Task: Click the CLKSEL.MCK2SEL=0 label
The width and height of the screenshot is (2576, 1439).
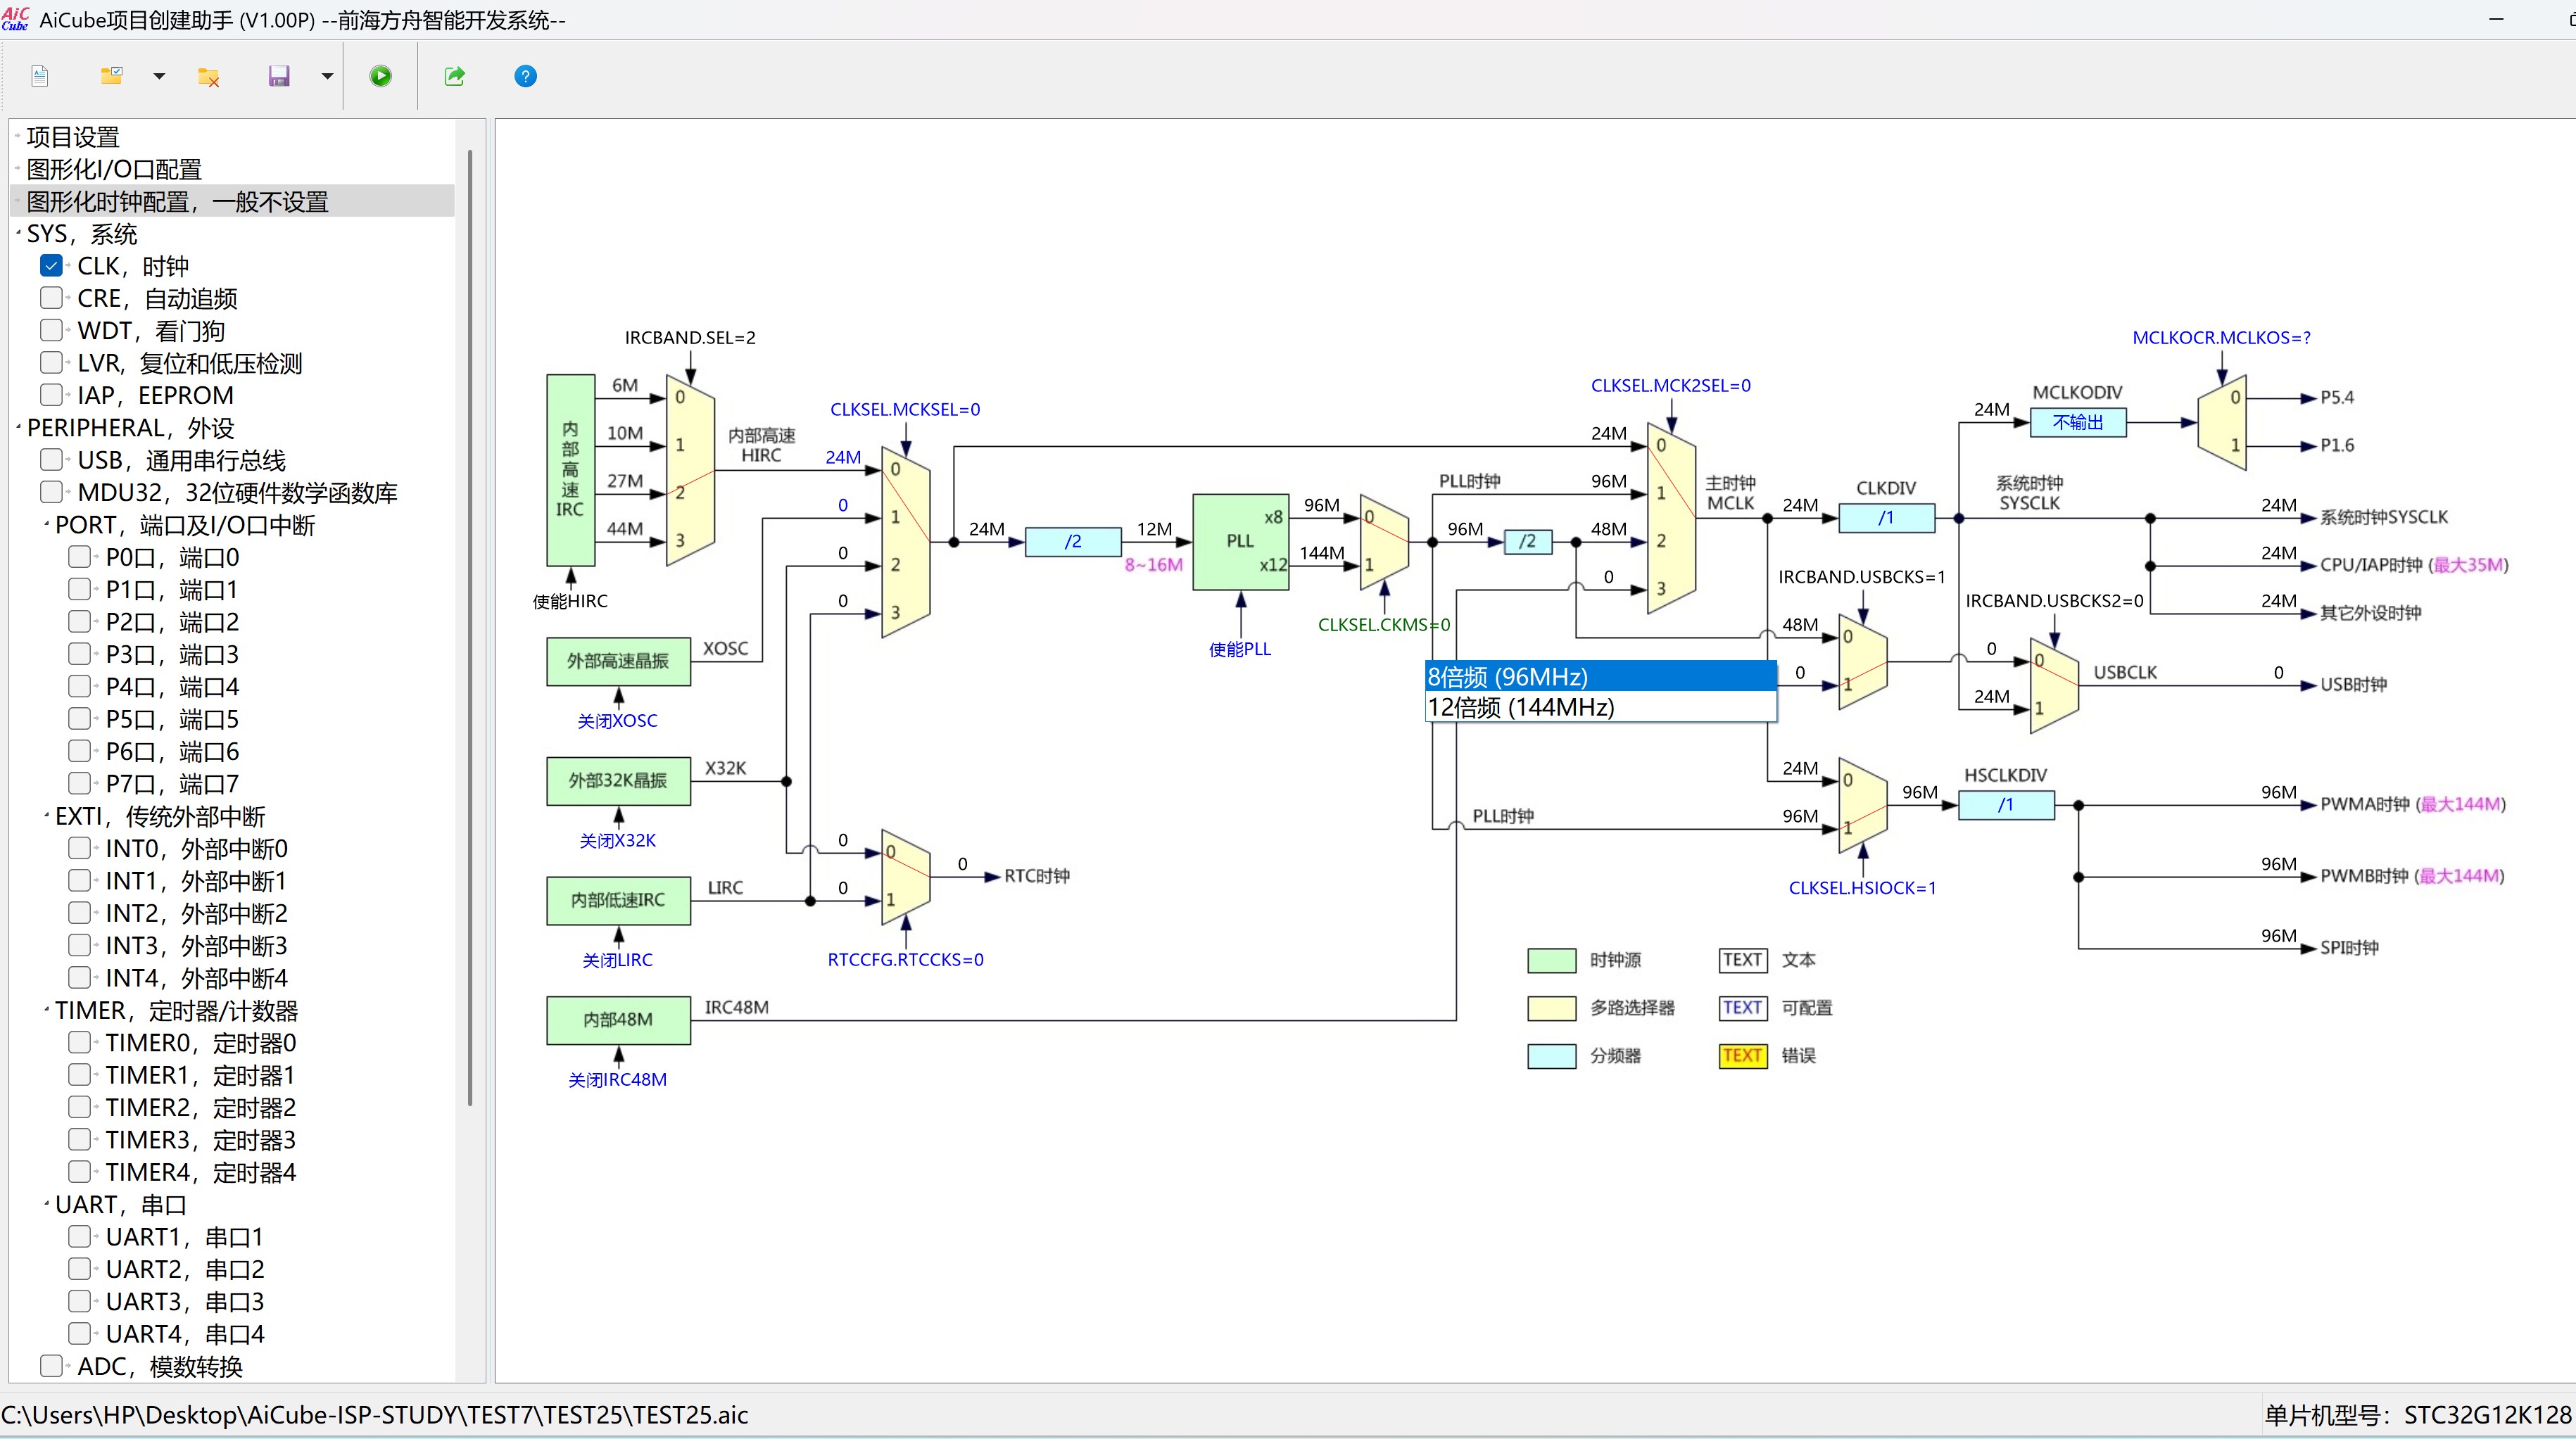Action: point(1671,385)
